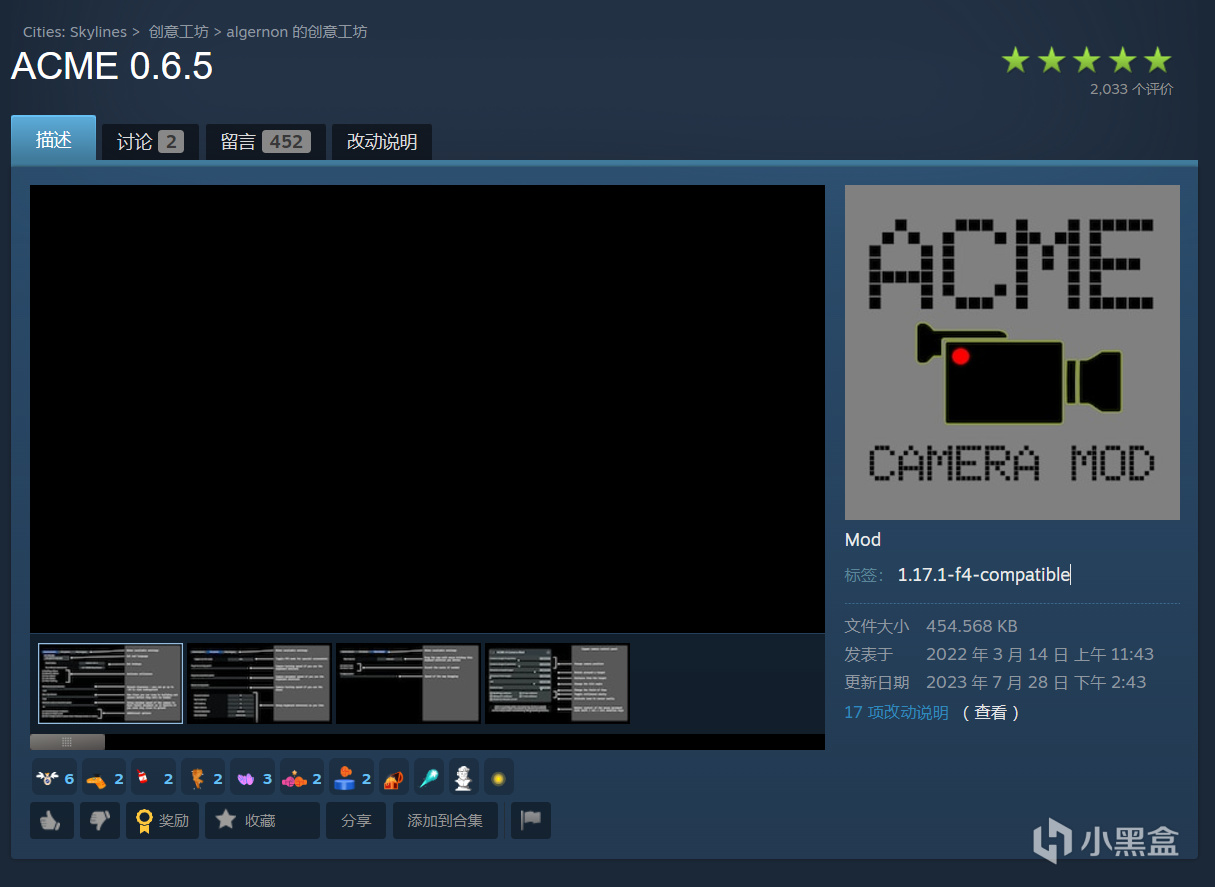Click the large black media preview area
The image size is (1215, 887).
tap(427, 409)
